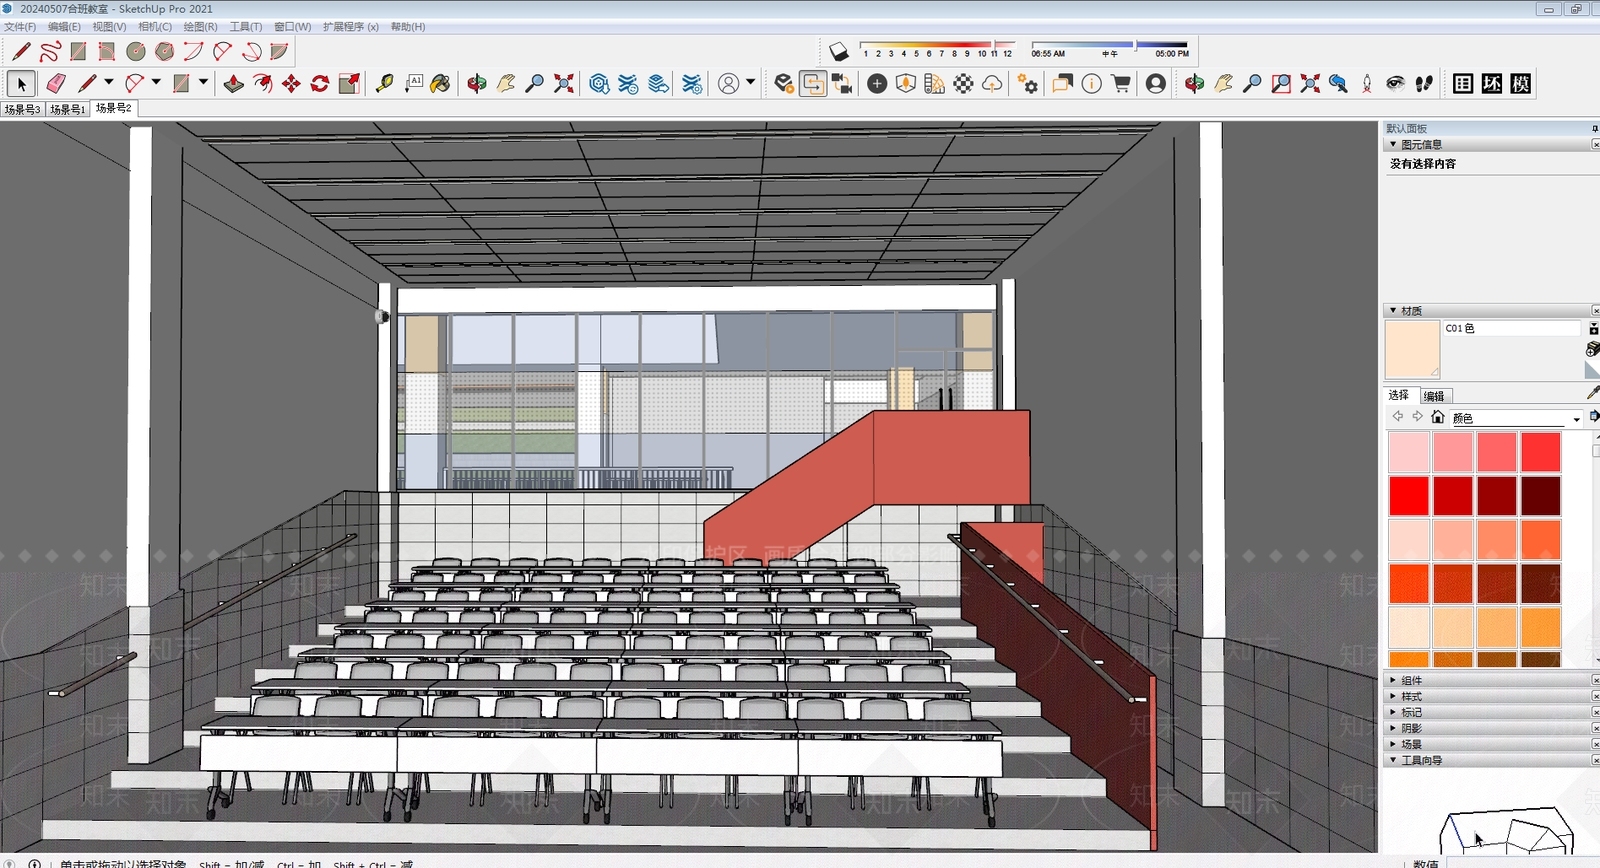1600x868 pixels.
Task: Collapse the 工具向导 panel
Action: pos(1393,760)
